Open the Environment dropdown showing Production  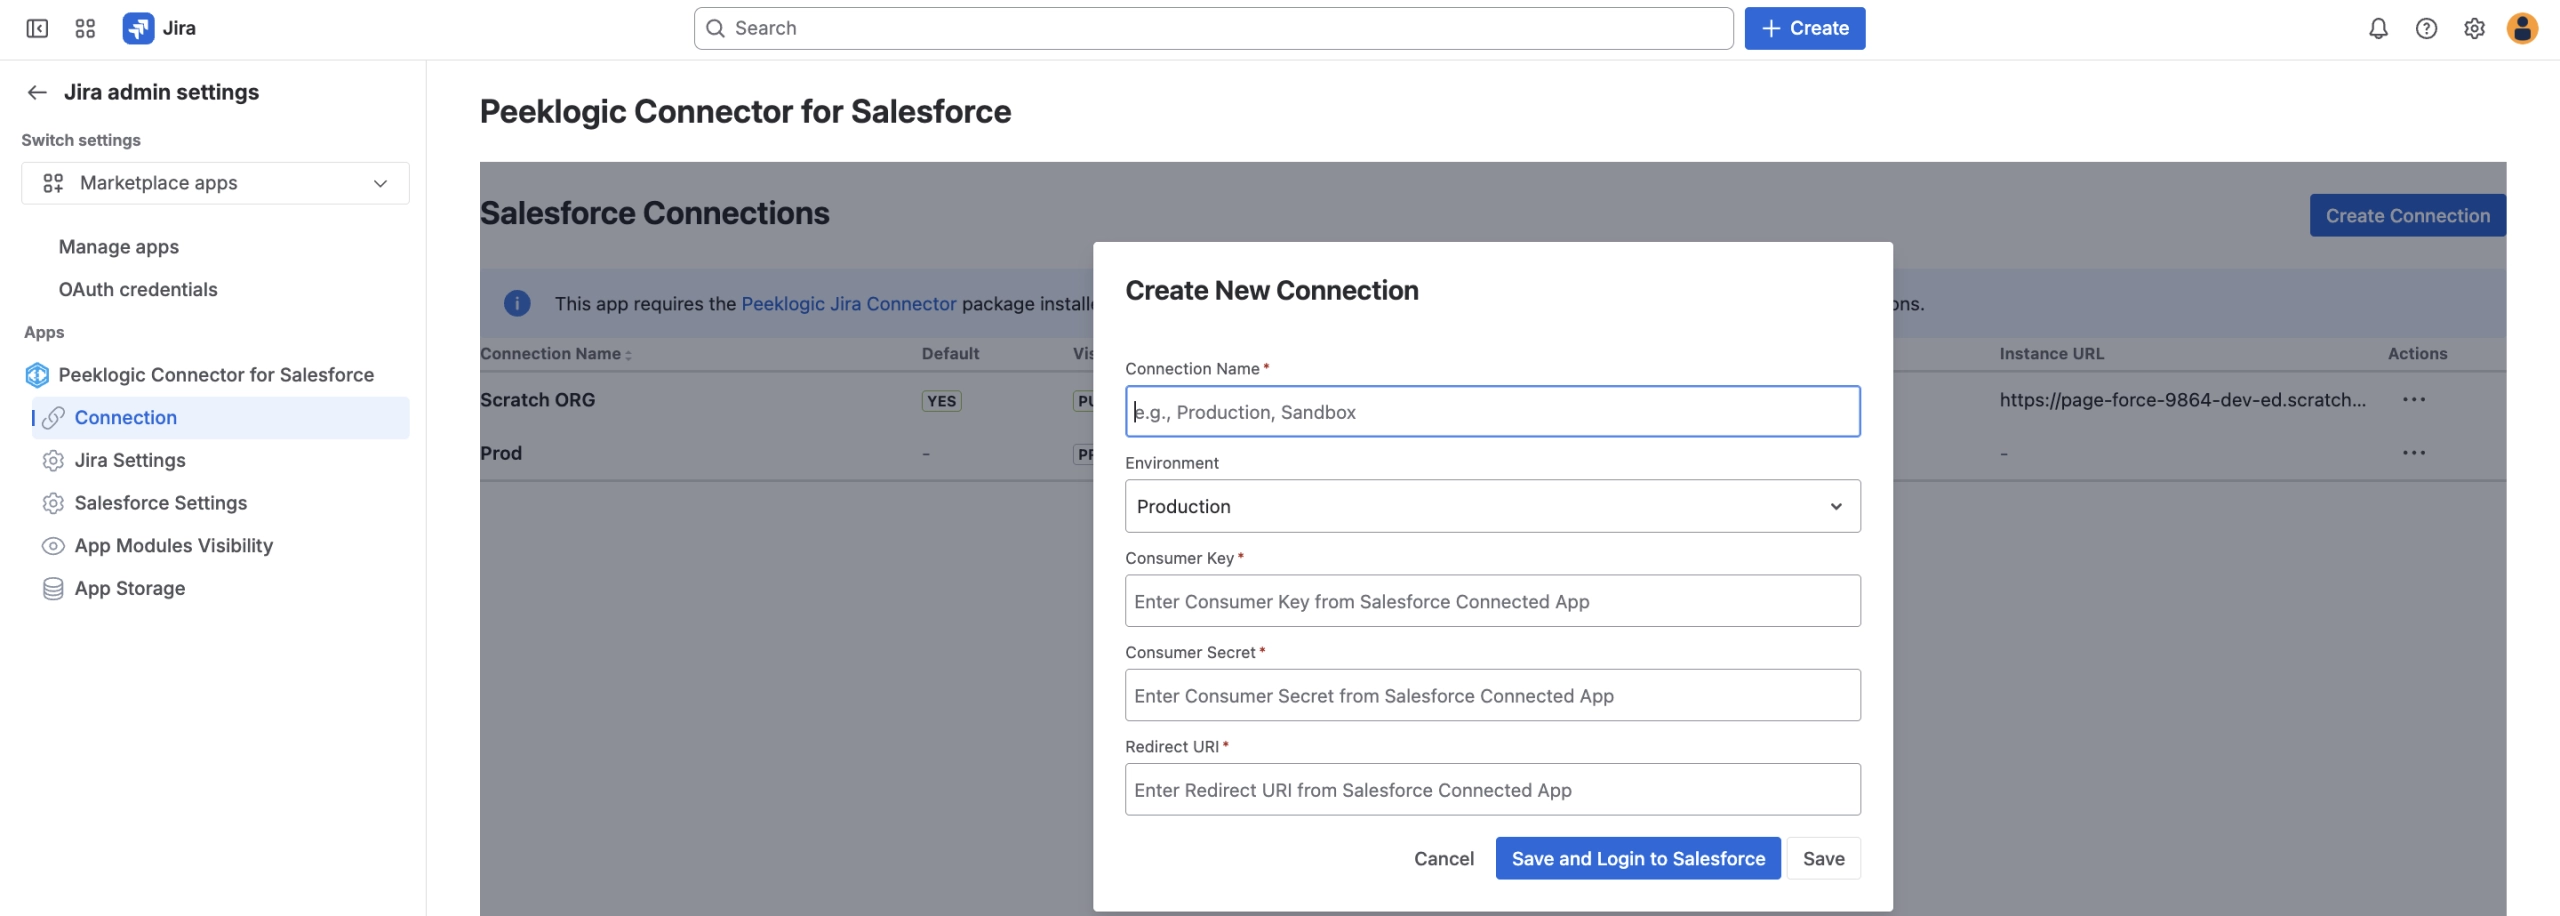[x=1492, y=506]
